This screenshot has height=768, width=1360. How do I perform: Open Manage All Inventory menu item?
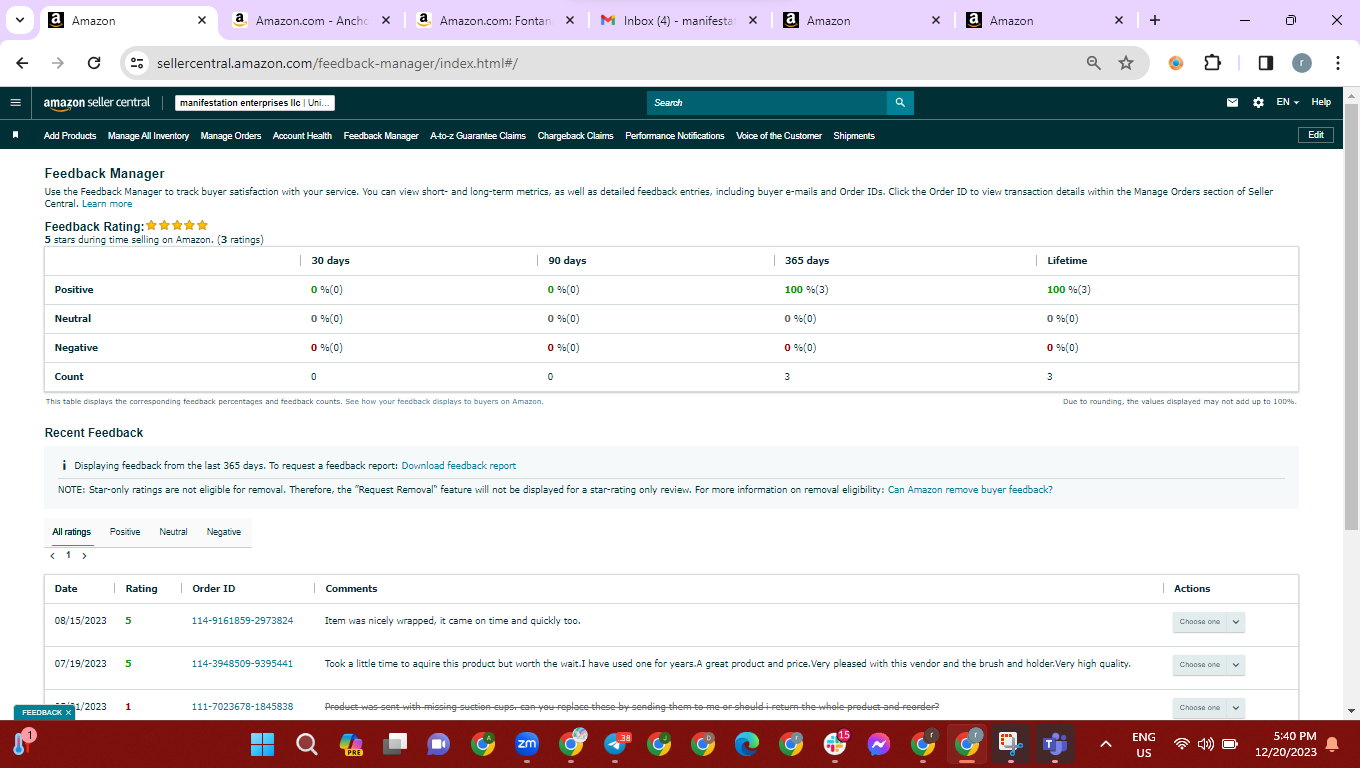tap(148, 136)
